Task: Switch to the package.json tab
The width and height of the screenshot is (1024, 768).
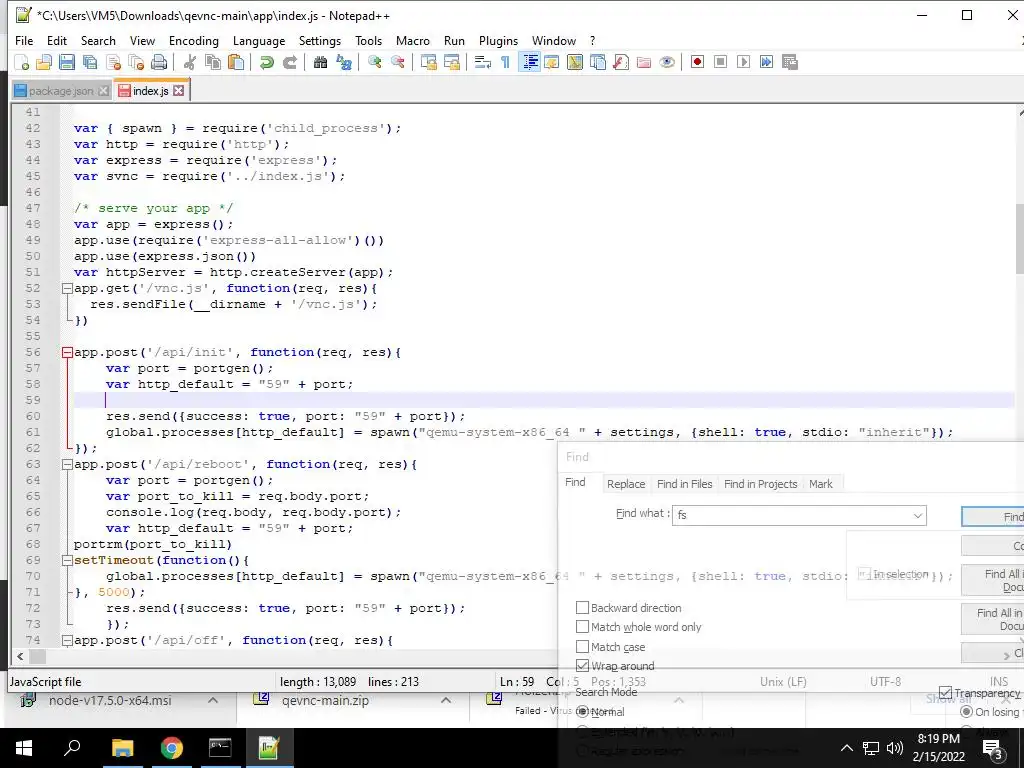Action: (61, 91)
